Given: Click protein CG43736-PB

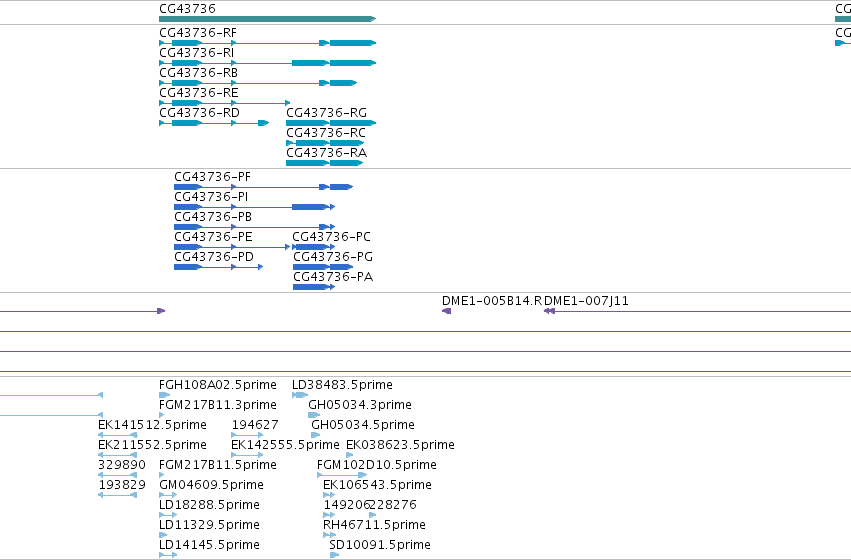Looking at the screenshot, I should (x=255, y=227).
